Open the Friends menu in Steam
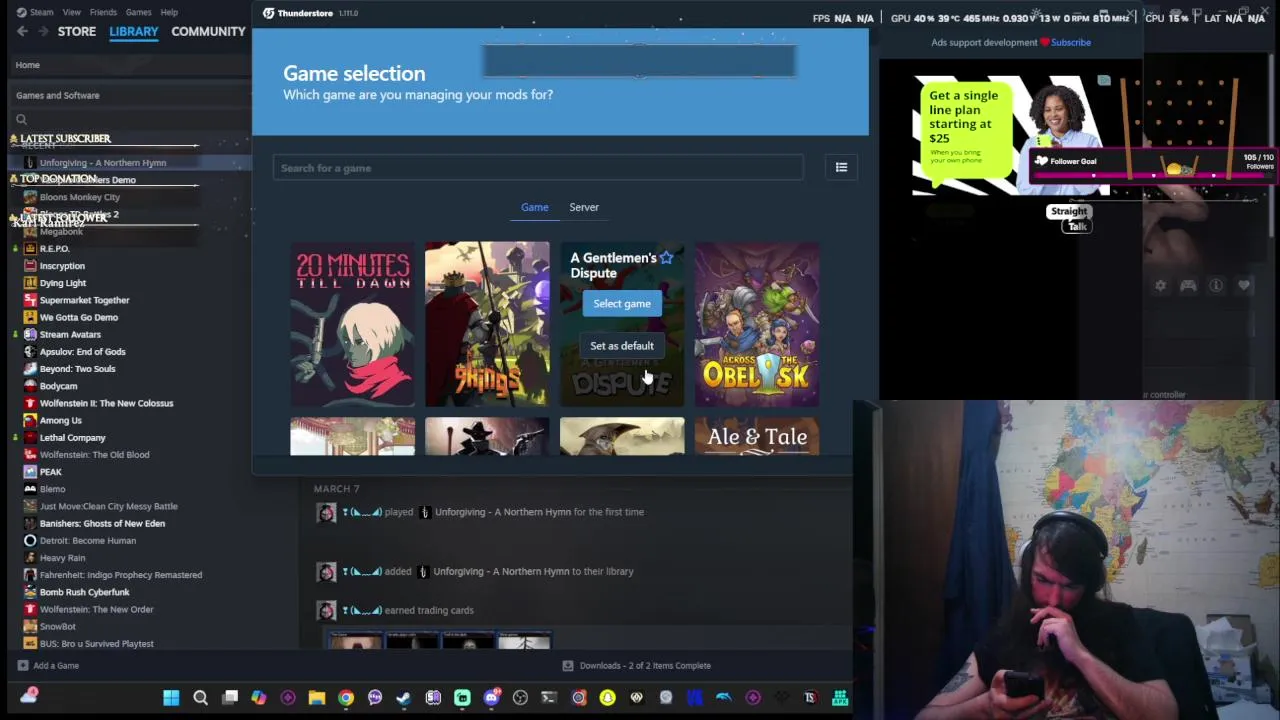The height and width of the screenshot is (720, 1280). click(x=103, y=12)
